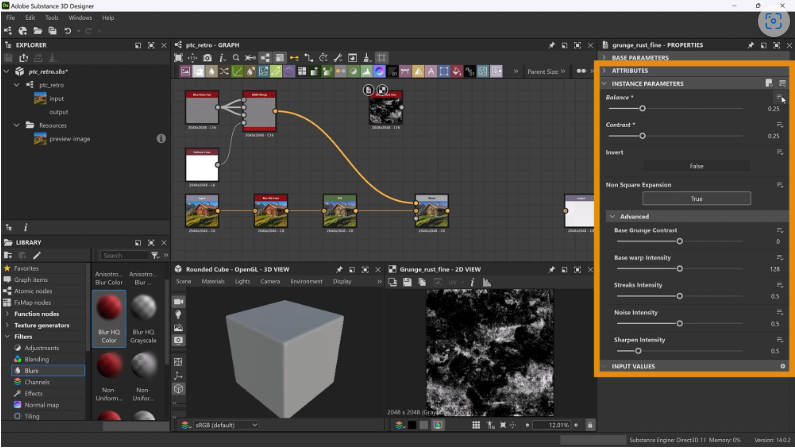Click the open folder icon in main toolbar
Screen dimensions: 795x448
click(38, 31)
